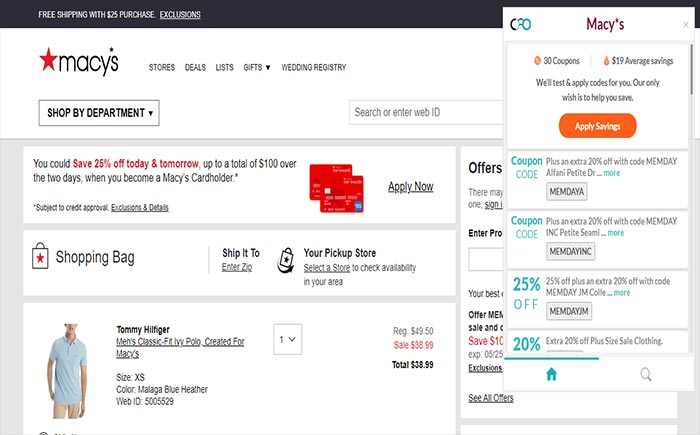Click the search or enter web ID field
This screenshot has height=435, width=700.
[426, 113]
